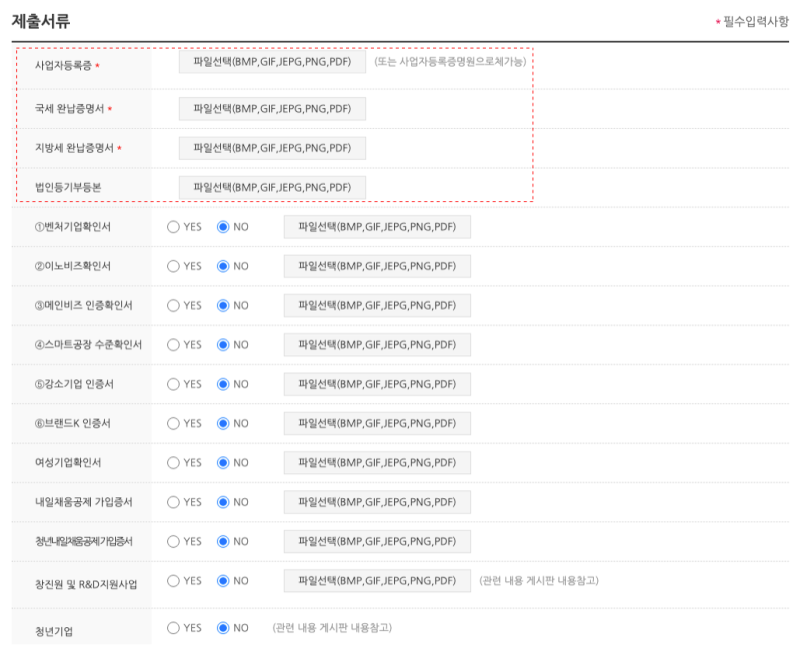The height and width of the screenshot is (655, 800).
Task: Choose file for 지방세 완납증명서
Action: coord(272,148)
